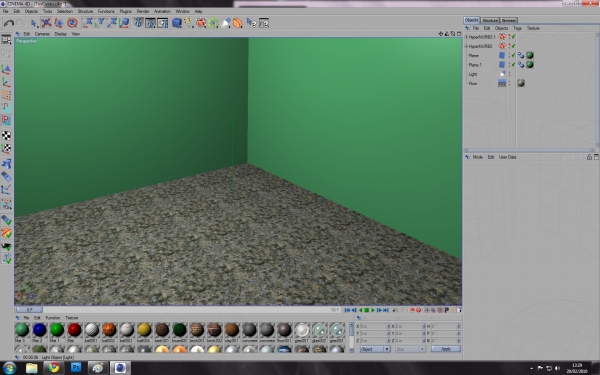Expand the HyperNURBS object tree

[466, 46]
